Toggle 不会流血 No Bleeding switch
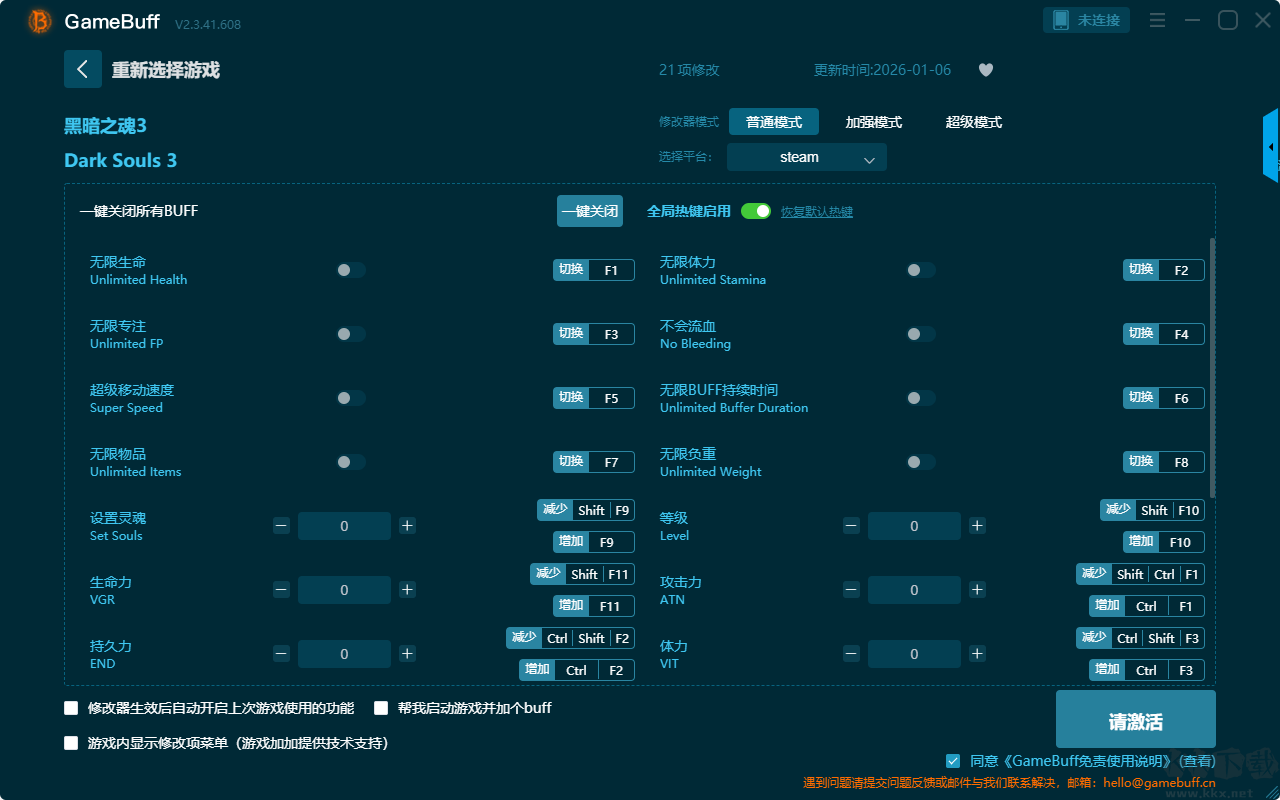 921,334
